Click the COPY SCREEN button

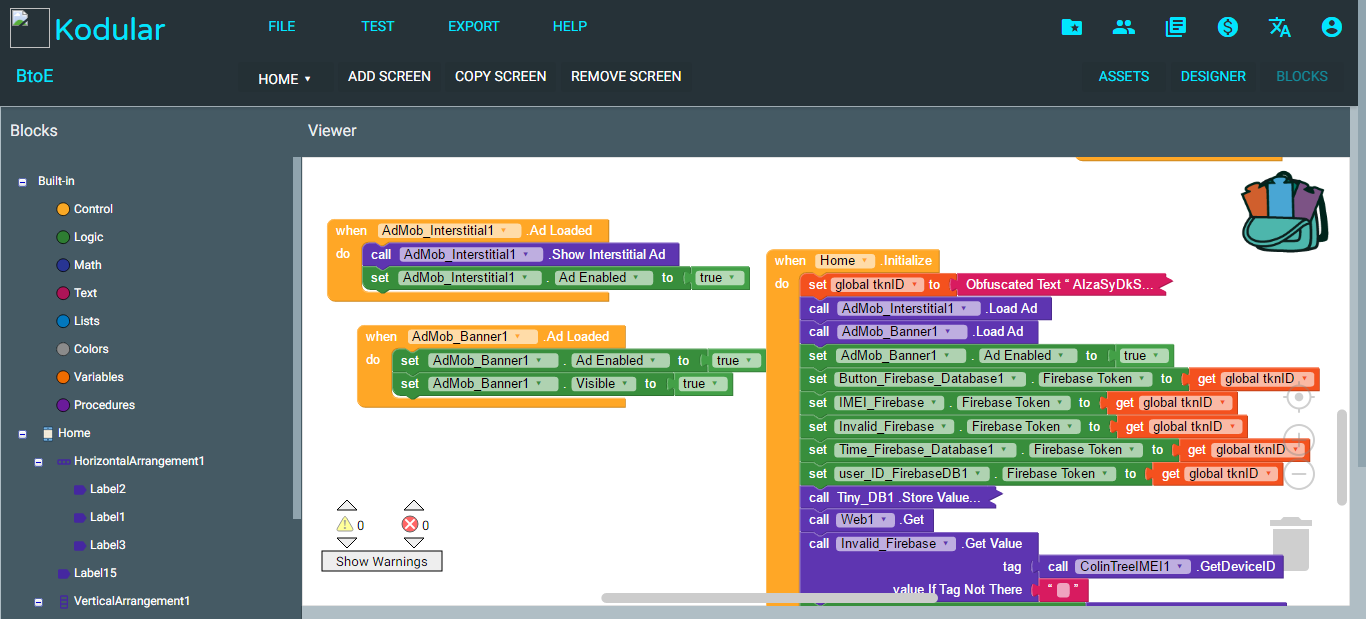pyautogui.click(x=501, y=76)
